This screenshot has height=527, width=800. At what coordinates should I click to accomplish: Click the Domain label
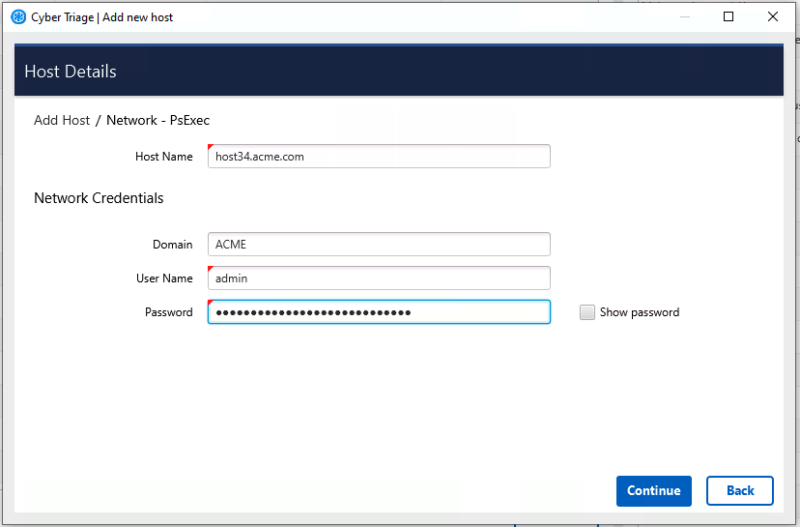pyautogui.click(x=172, y=244)
